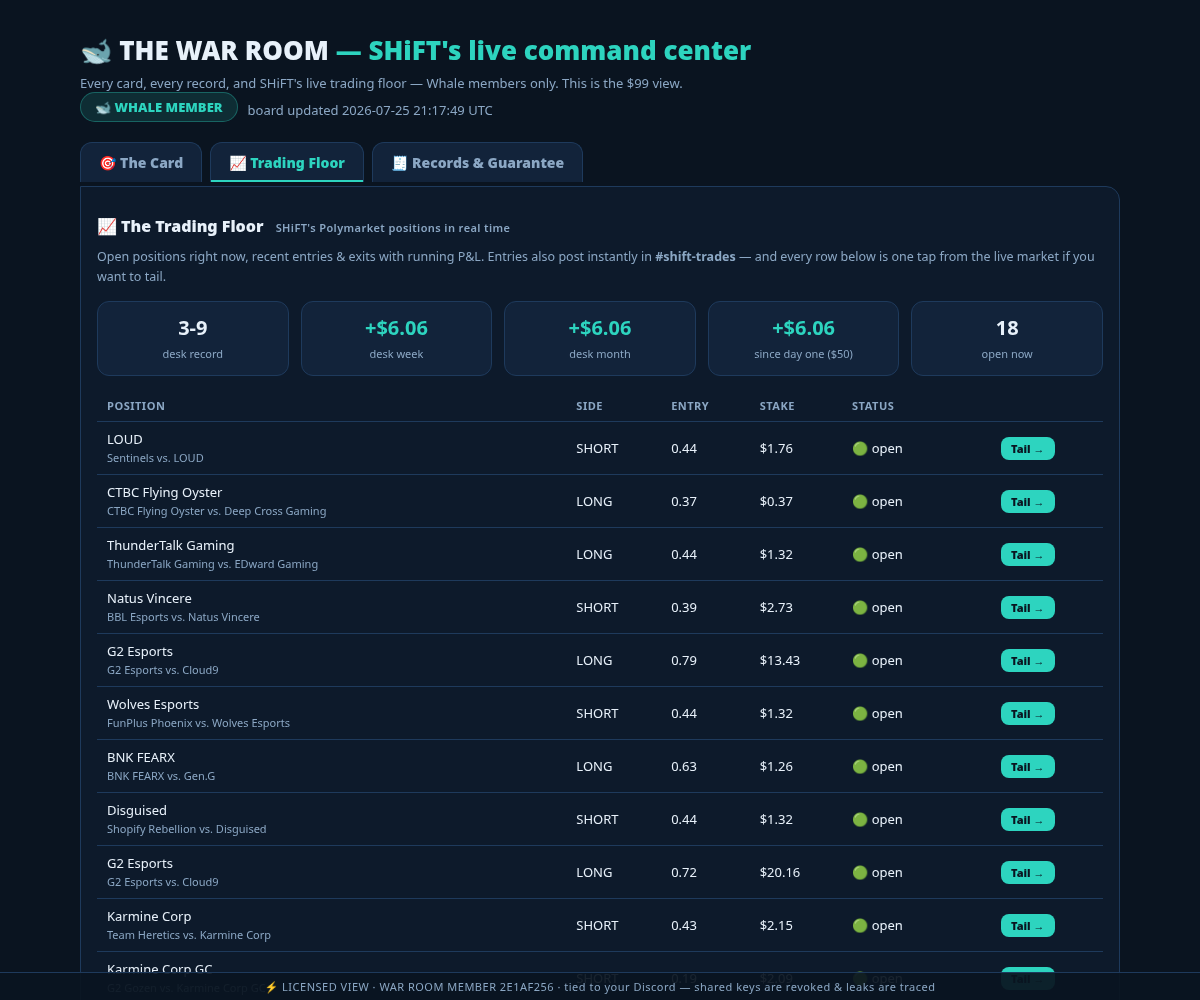Click Shopify Rebellion vs. Disguised text
Screen dimensions: 1200x1000
pos(186,829)
